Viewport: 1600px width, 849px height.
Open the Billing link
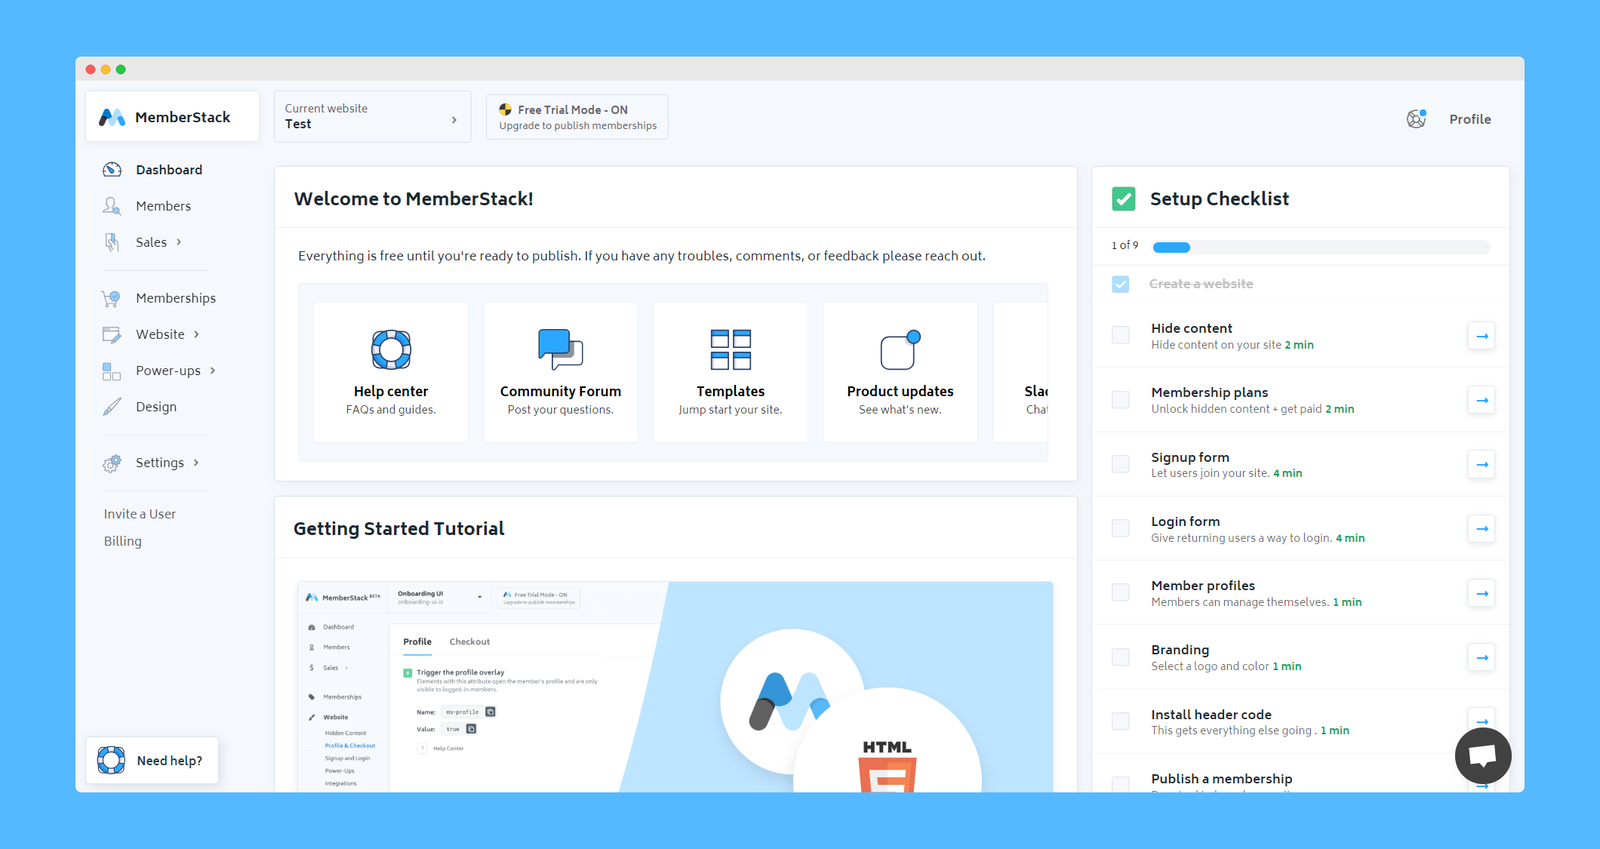coord(123,541)
